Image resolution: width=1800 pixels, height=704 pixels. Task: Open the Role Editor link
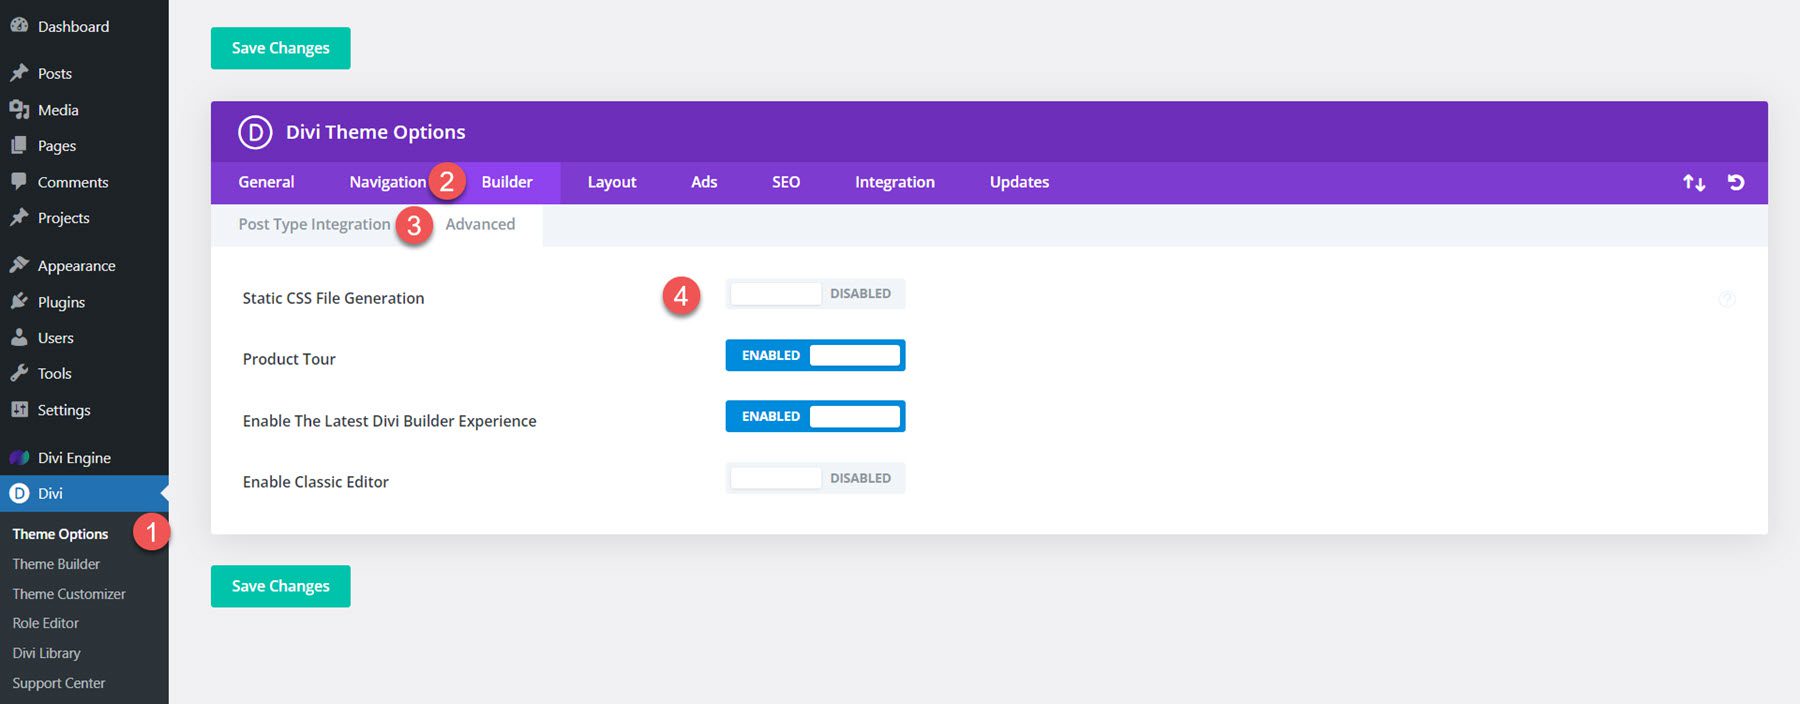(45, 623)
